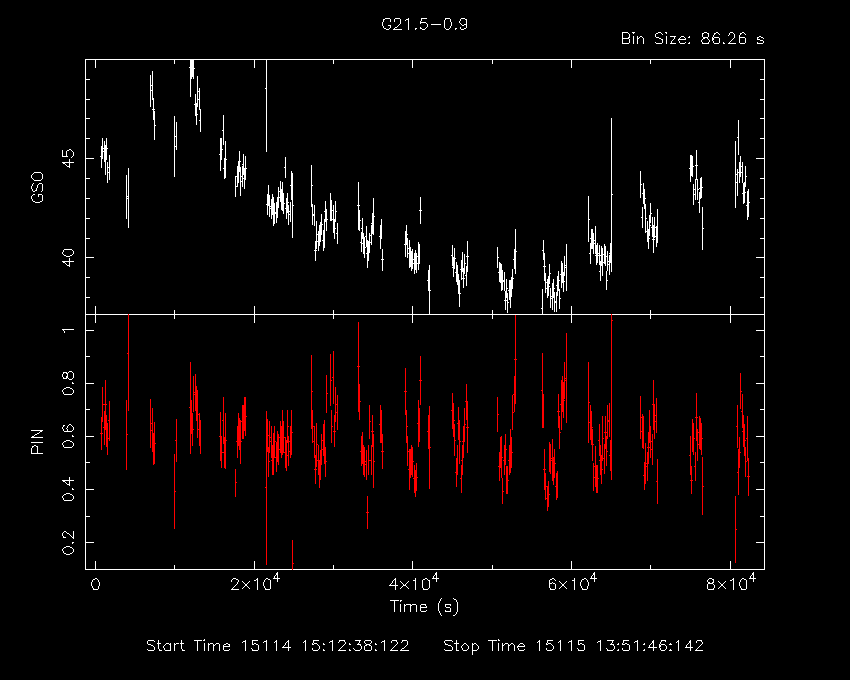Click the Start Time 15114 15:12:38:122 text

click(x=278, y=646)
